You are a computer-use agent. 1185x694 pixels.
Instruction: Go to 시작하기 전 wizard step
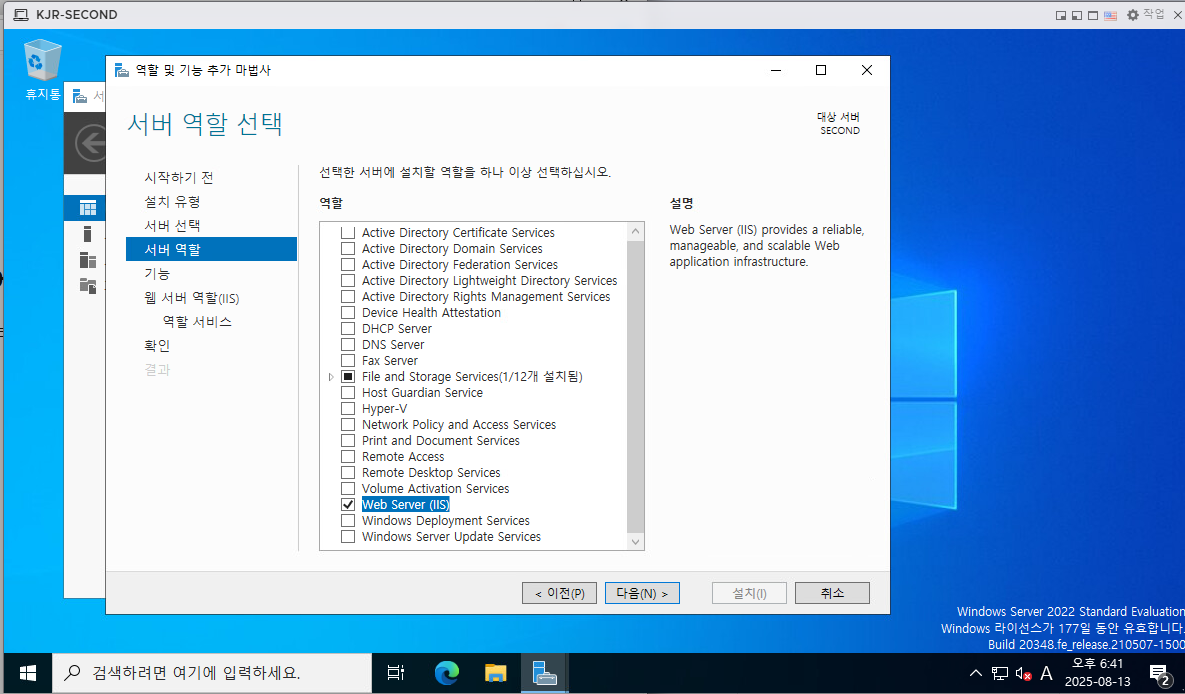point(179,178)
